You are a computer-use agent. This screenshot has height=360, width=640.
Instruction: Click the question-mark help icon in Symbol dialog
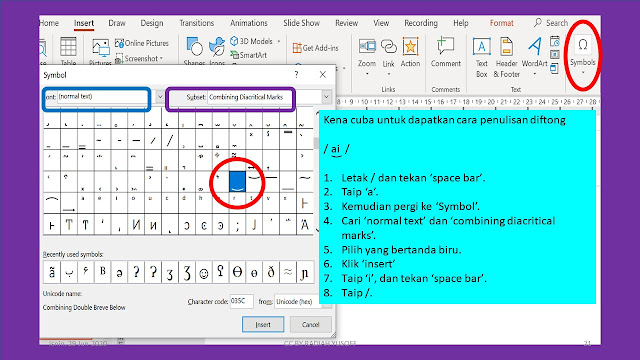click(x=296, y=74)
